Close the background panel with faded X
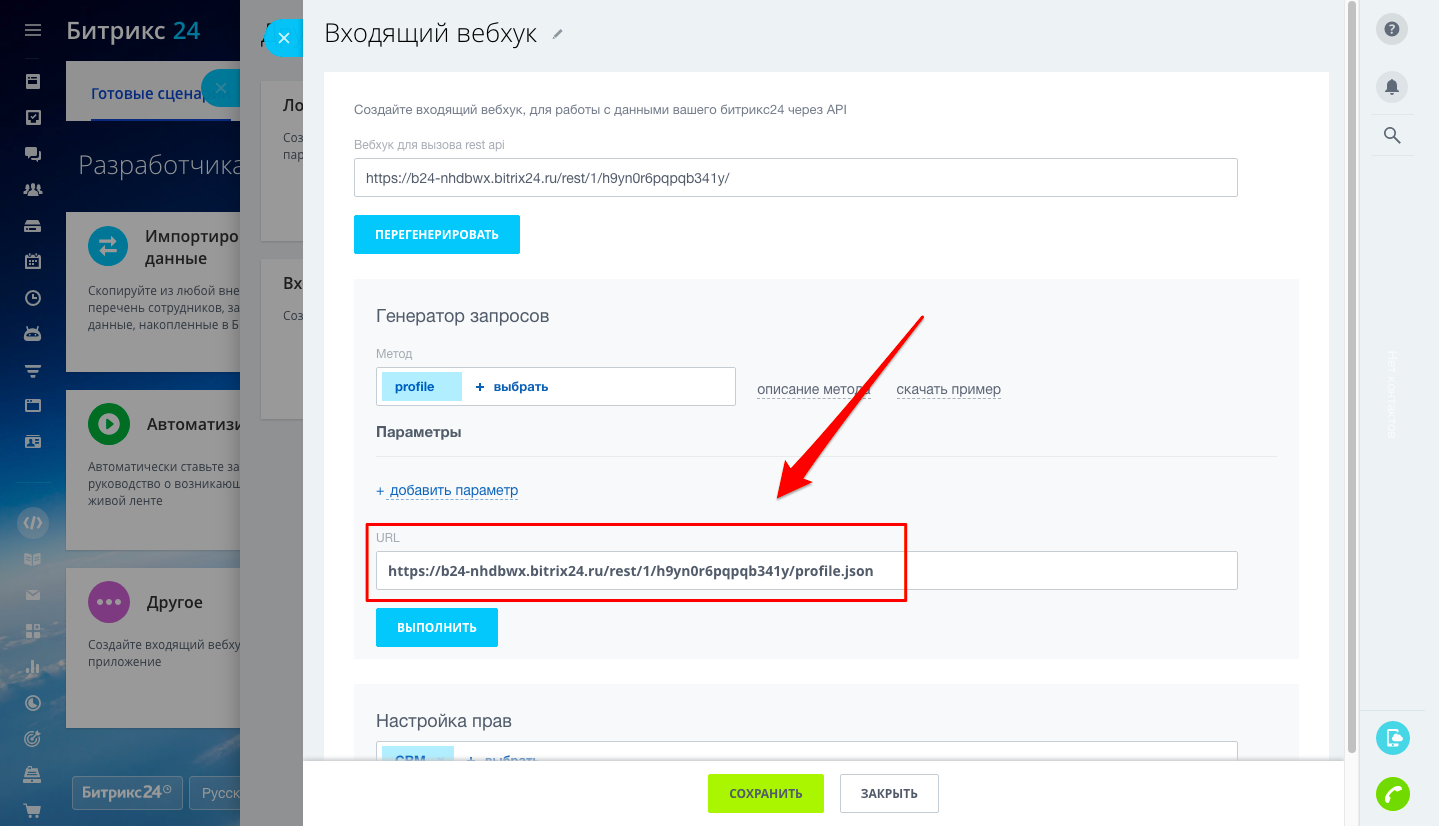1439x826 pixels. 221,88
